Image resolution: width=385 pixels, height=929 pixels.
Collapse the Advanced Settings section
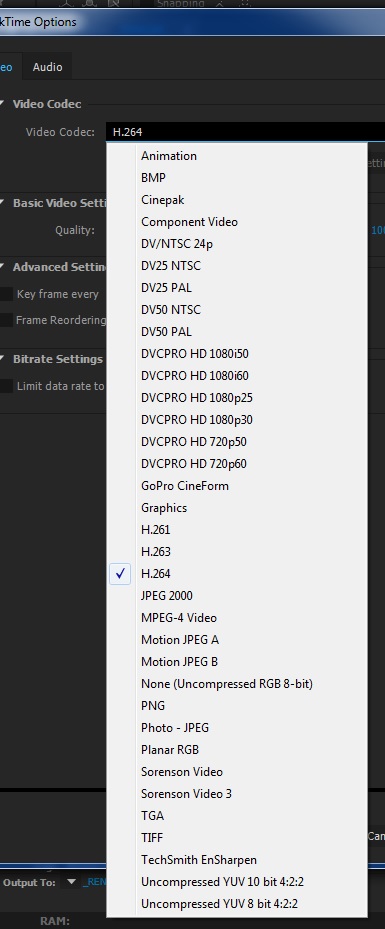pyautogui.click(x=2, y=267)
